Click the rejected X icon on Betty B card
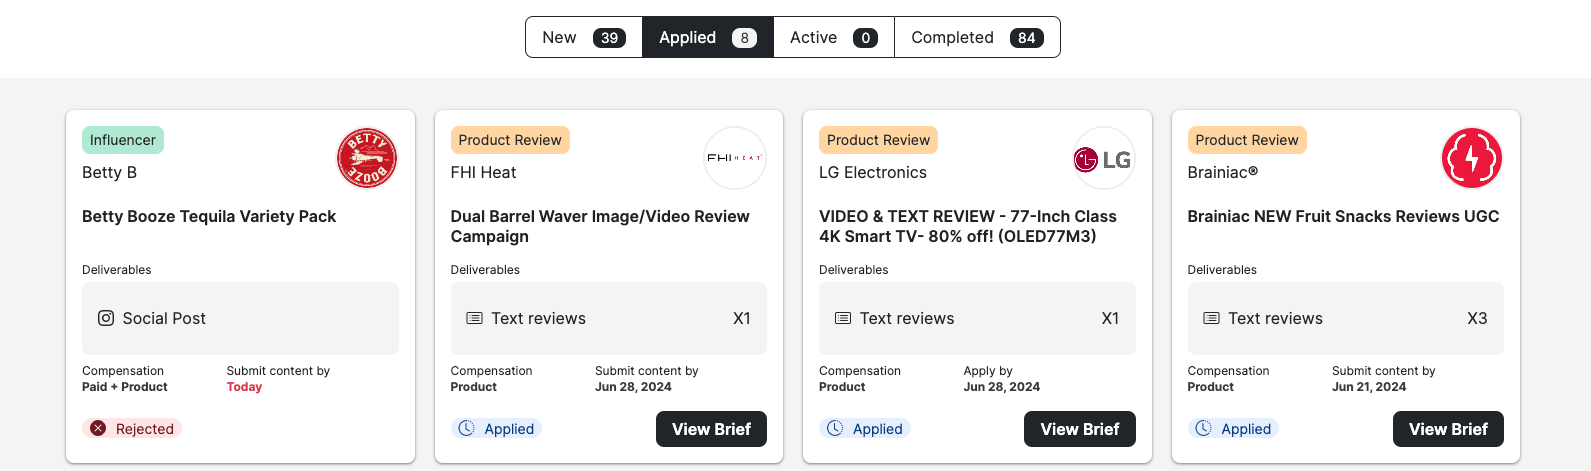Image resolution: width=1591 pixels, height=471 pixels. coord(98,428)
